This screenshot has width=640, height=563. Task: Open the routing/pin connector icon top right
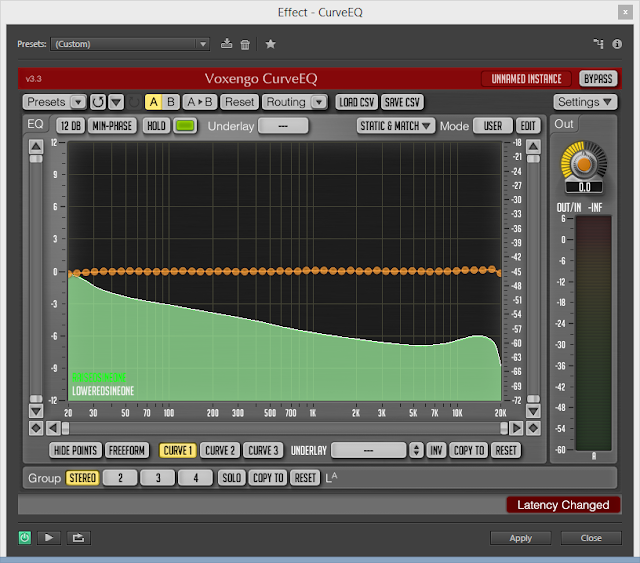click(x=598, y=43)
